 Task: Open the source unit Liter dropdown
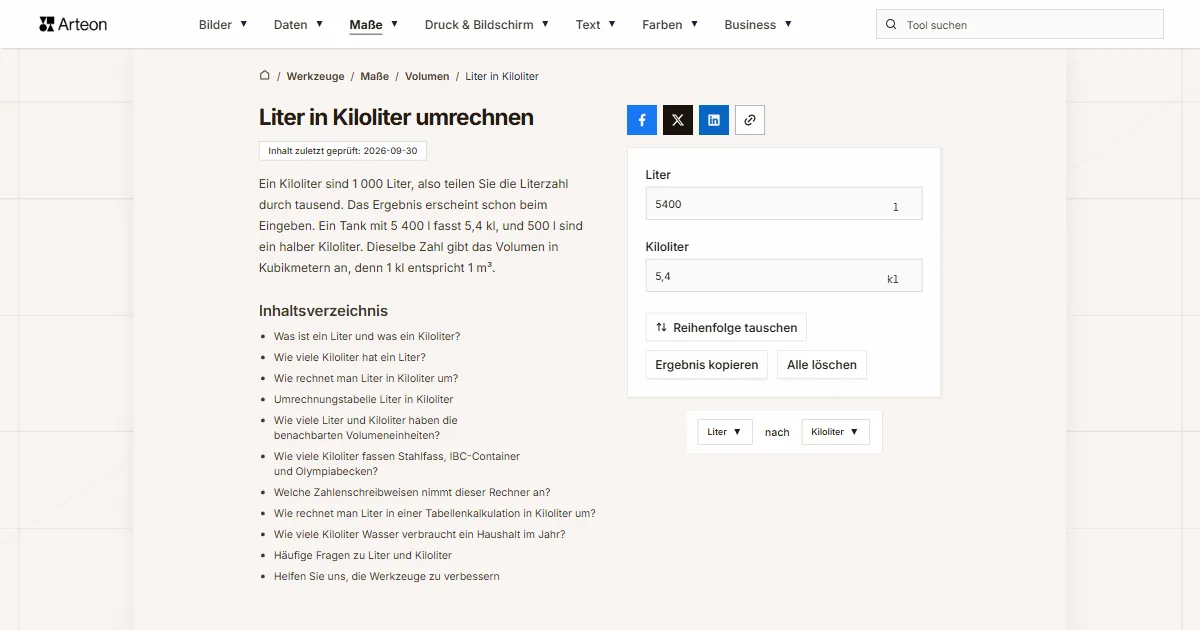(725, 432)
